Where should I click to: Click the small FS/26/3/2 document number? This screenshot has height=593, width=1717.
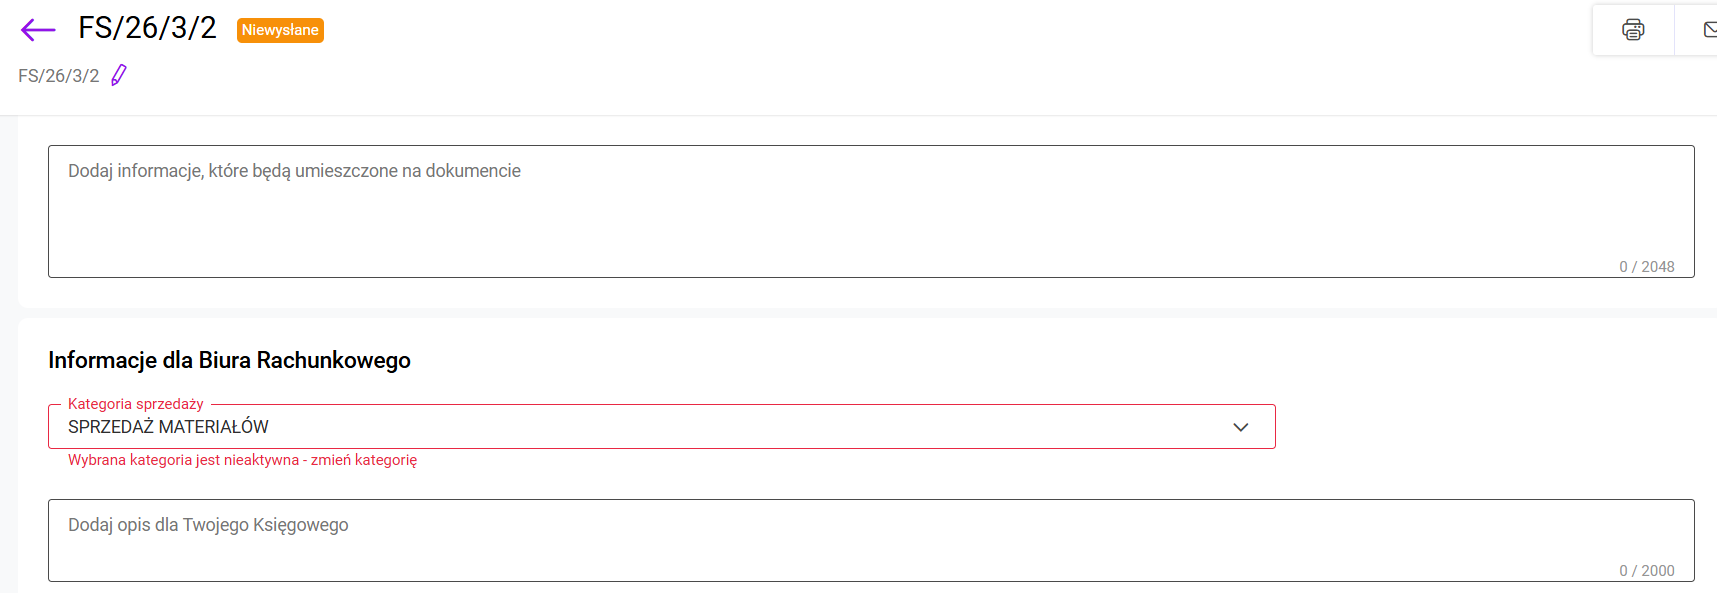(59, 76)
